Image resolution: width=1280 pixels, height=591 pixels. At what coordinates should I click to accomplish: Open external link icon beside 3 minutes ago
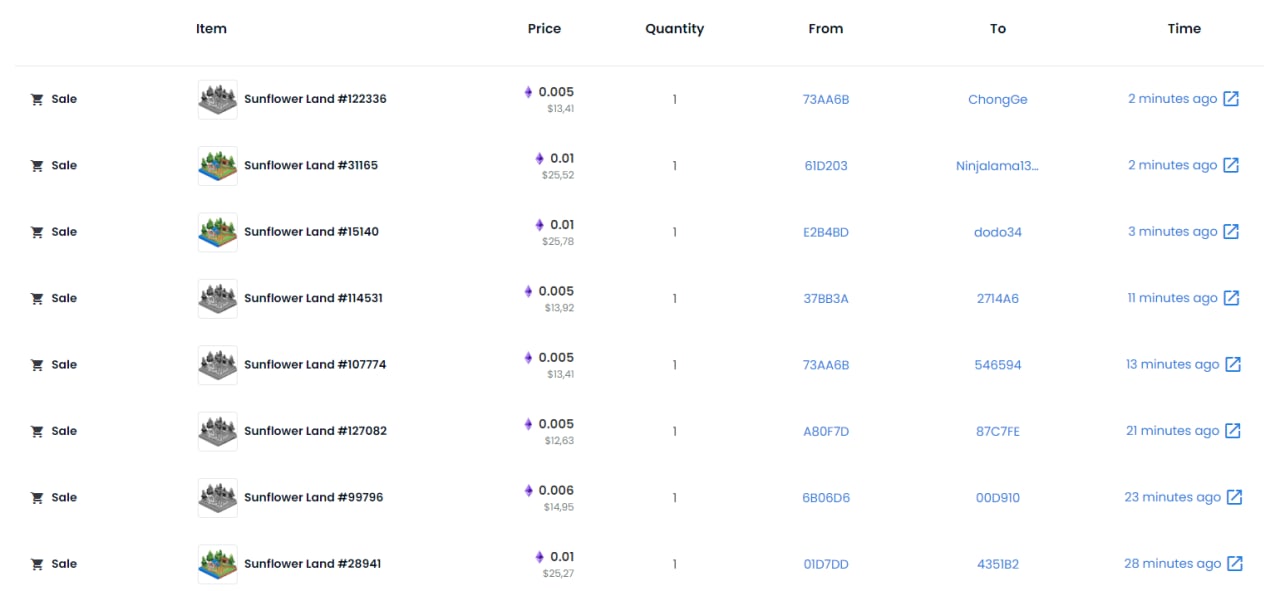(1231, 232)
